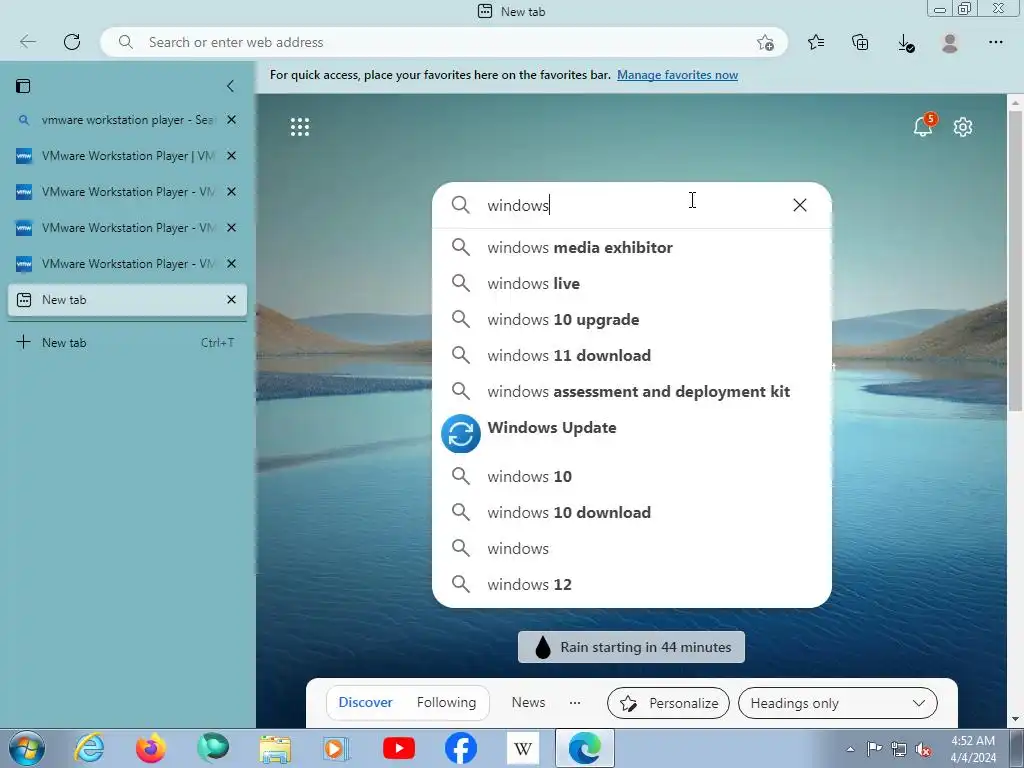Collapse the vertical tabs pane
This screenshot has width=1024, height=768.
(x=230, y=86)
